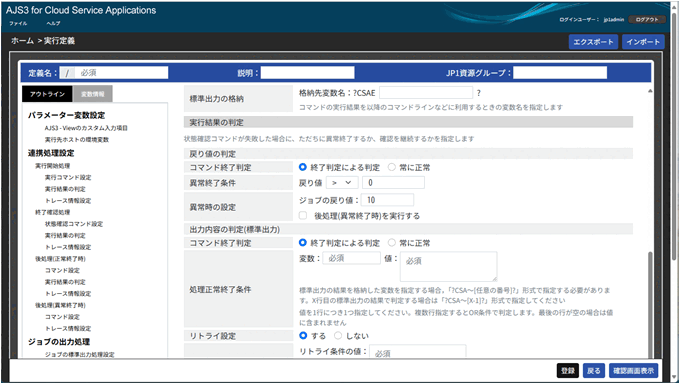The height and width of the screenshot is (384, 680).
Task: Select 終了確認処理 in the outline
Action: 52,212
